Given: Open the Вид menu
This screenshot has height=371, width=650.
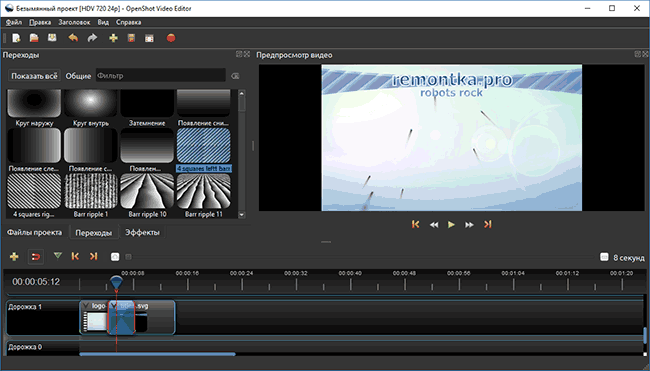Looking at the screenshot, I should [103, 22].
